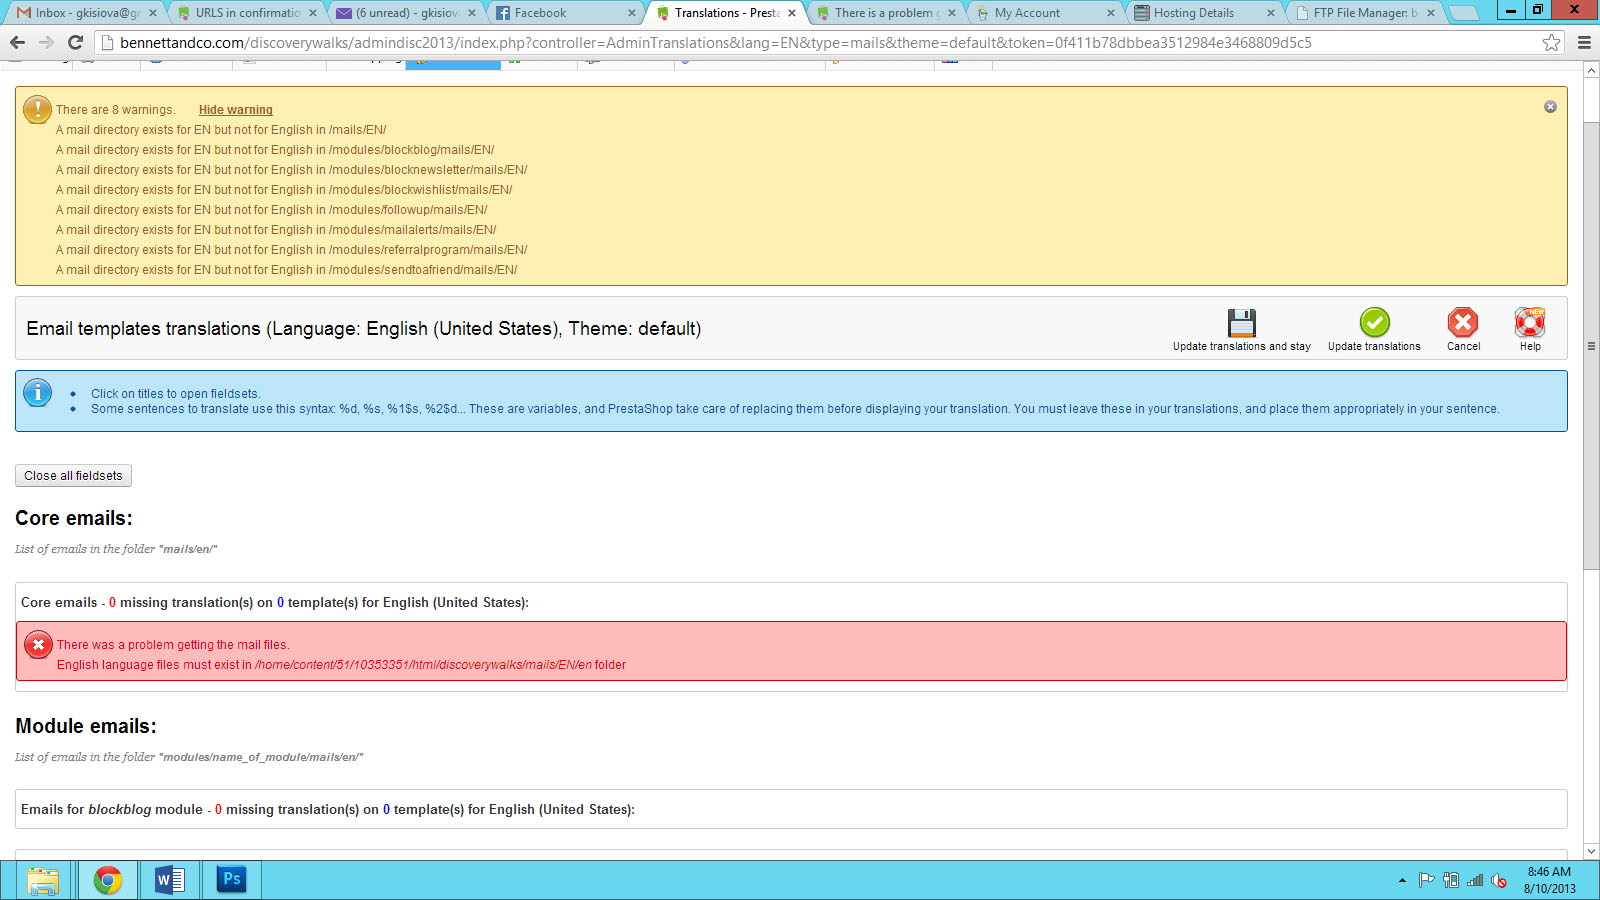Click the red Cancel icon
Screen dimensions: 1600x900
tap(1463, 322)
